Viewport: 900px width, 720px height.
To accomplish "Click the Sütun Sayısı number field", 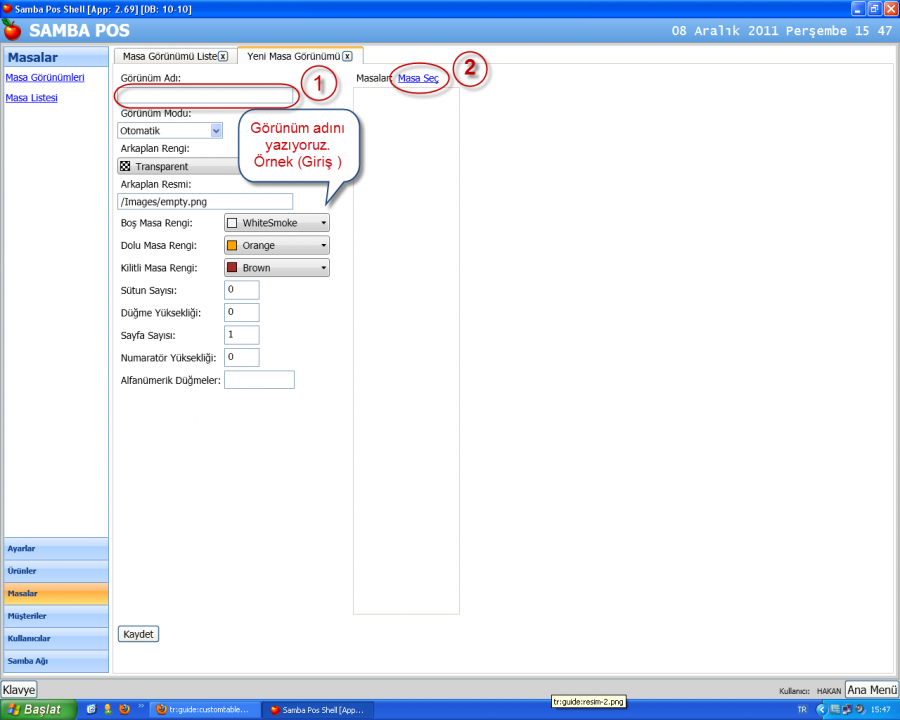I will pyautogui.click(x=242, y=290).
